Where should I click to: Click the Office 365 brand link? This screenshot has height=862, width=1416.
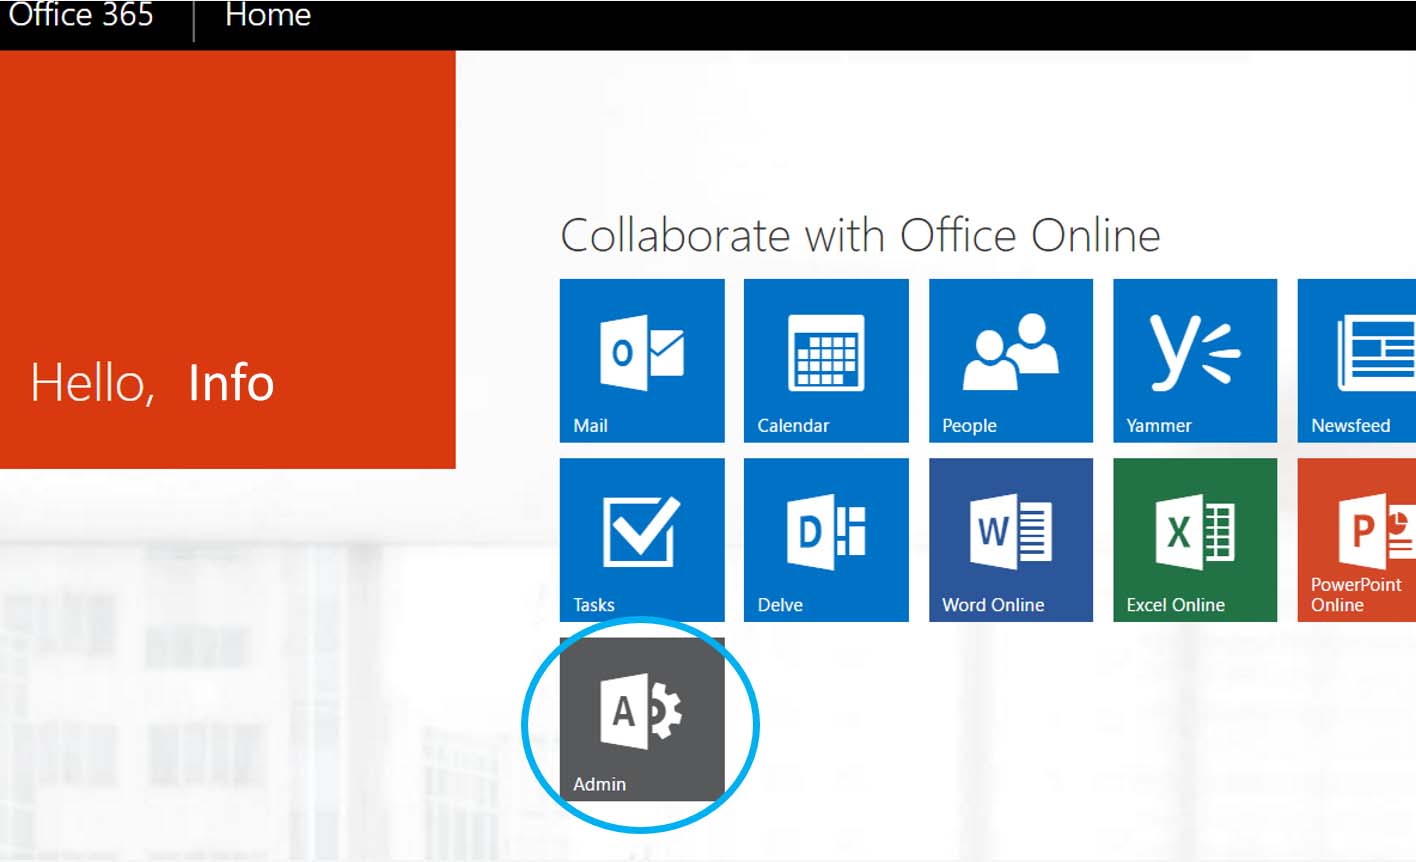pyautogui.click(x=81, y=15)
